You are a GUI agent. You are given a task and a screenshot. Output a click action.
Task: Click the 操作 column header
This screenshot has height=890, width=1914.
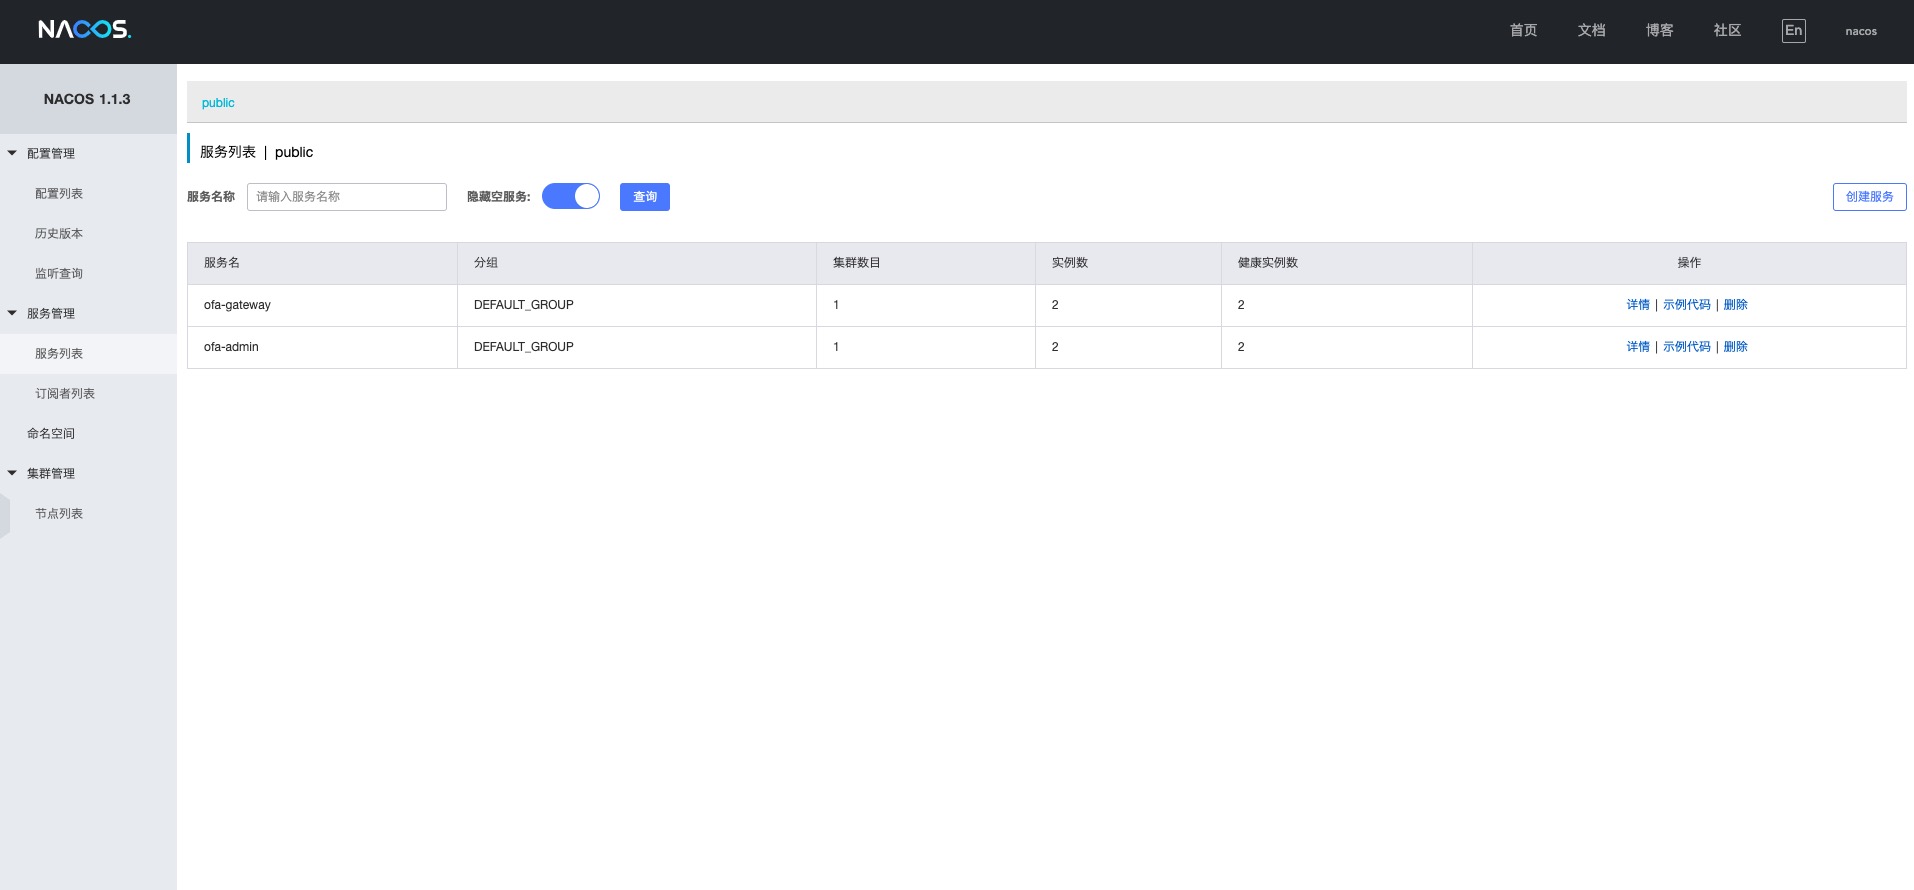pos(1689,263)
